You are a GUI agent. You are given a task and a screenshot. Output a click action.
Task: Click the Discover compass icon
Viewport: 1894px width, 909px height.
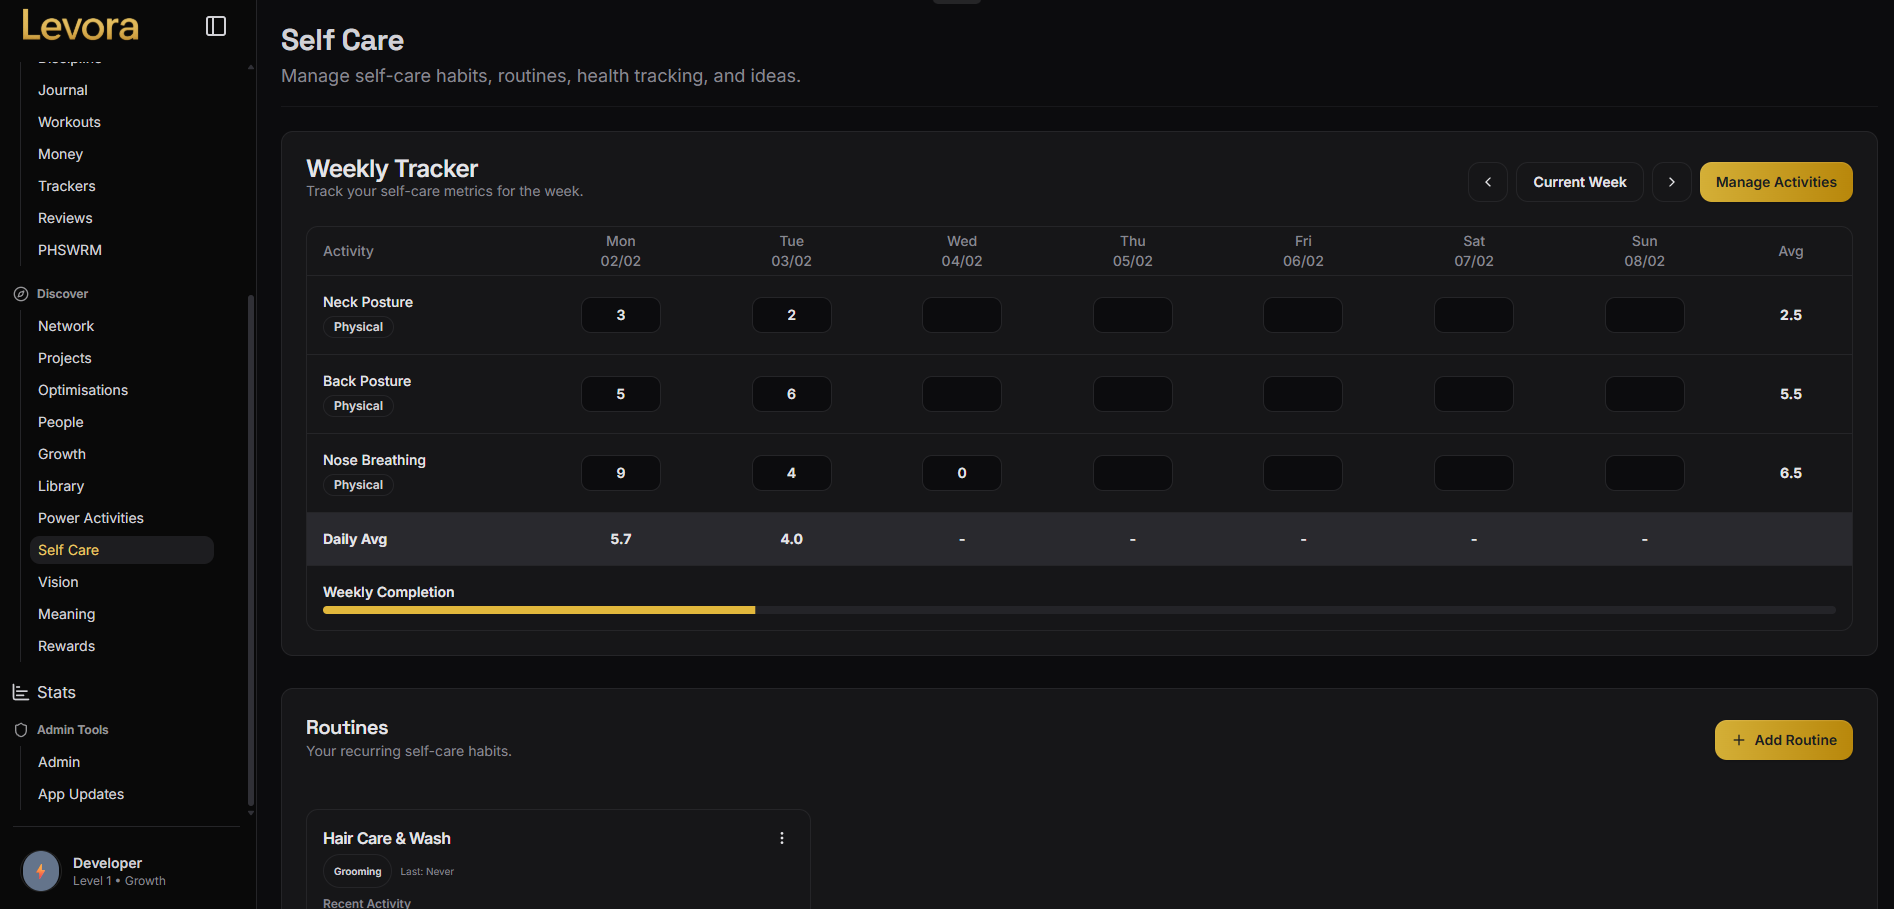pos(20,294)
